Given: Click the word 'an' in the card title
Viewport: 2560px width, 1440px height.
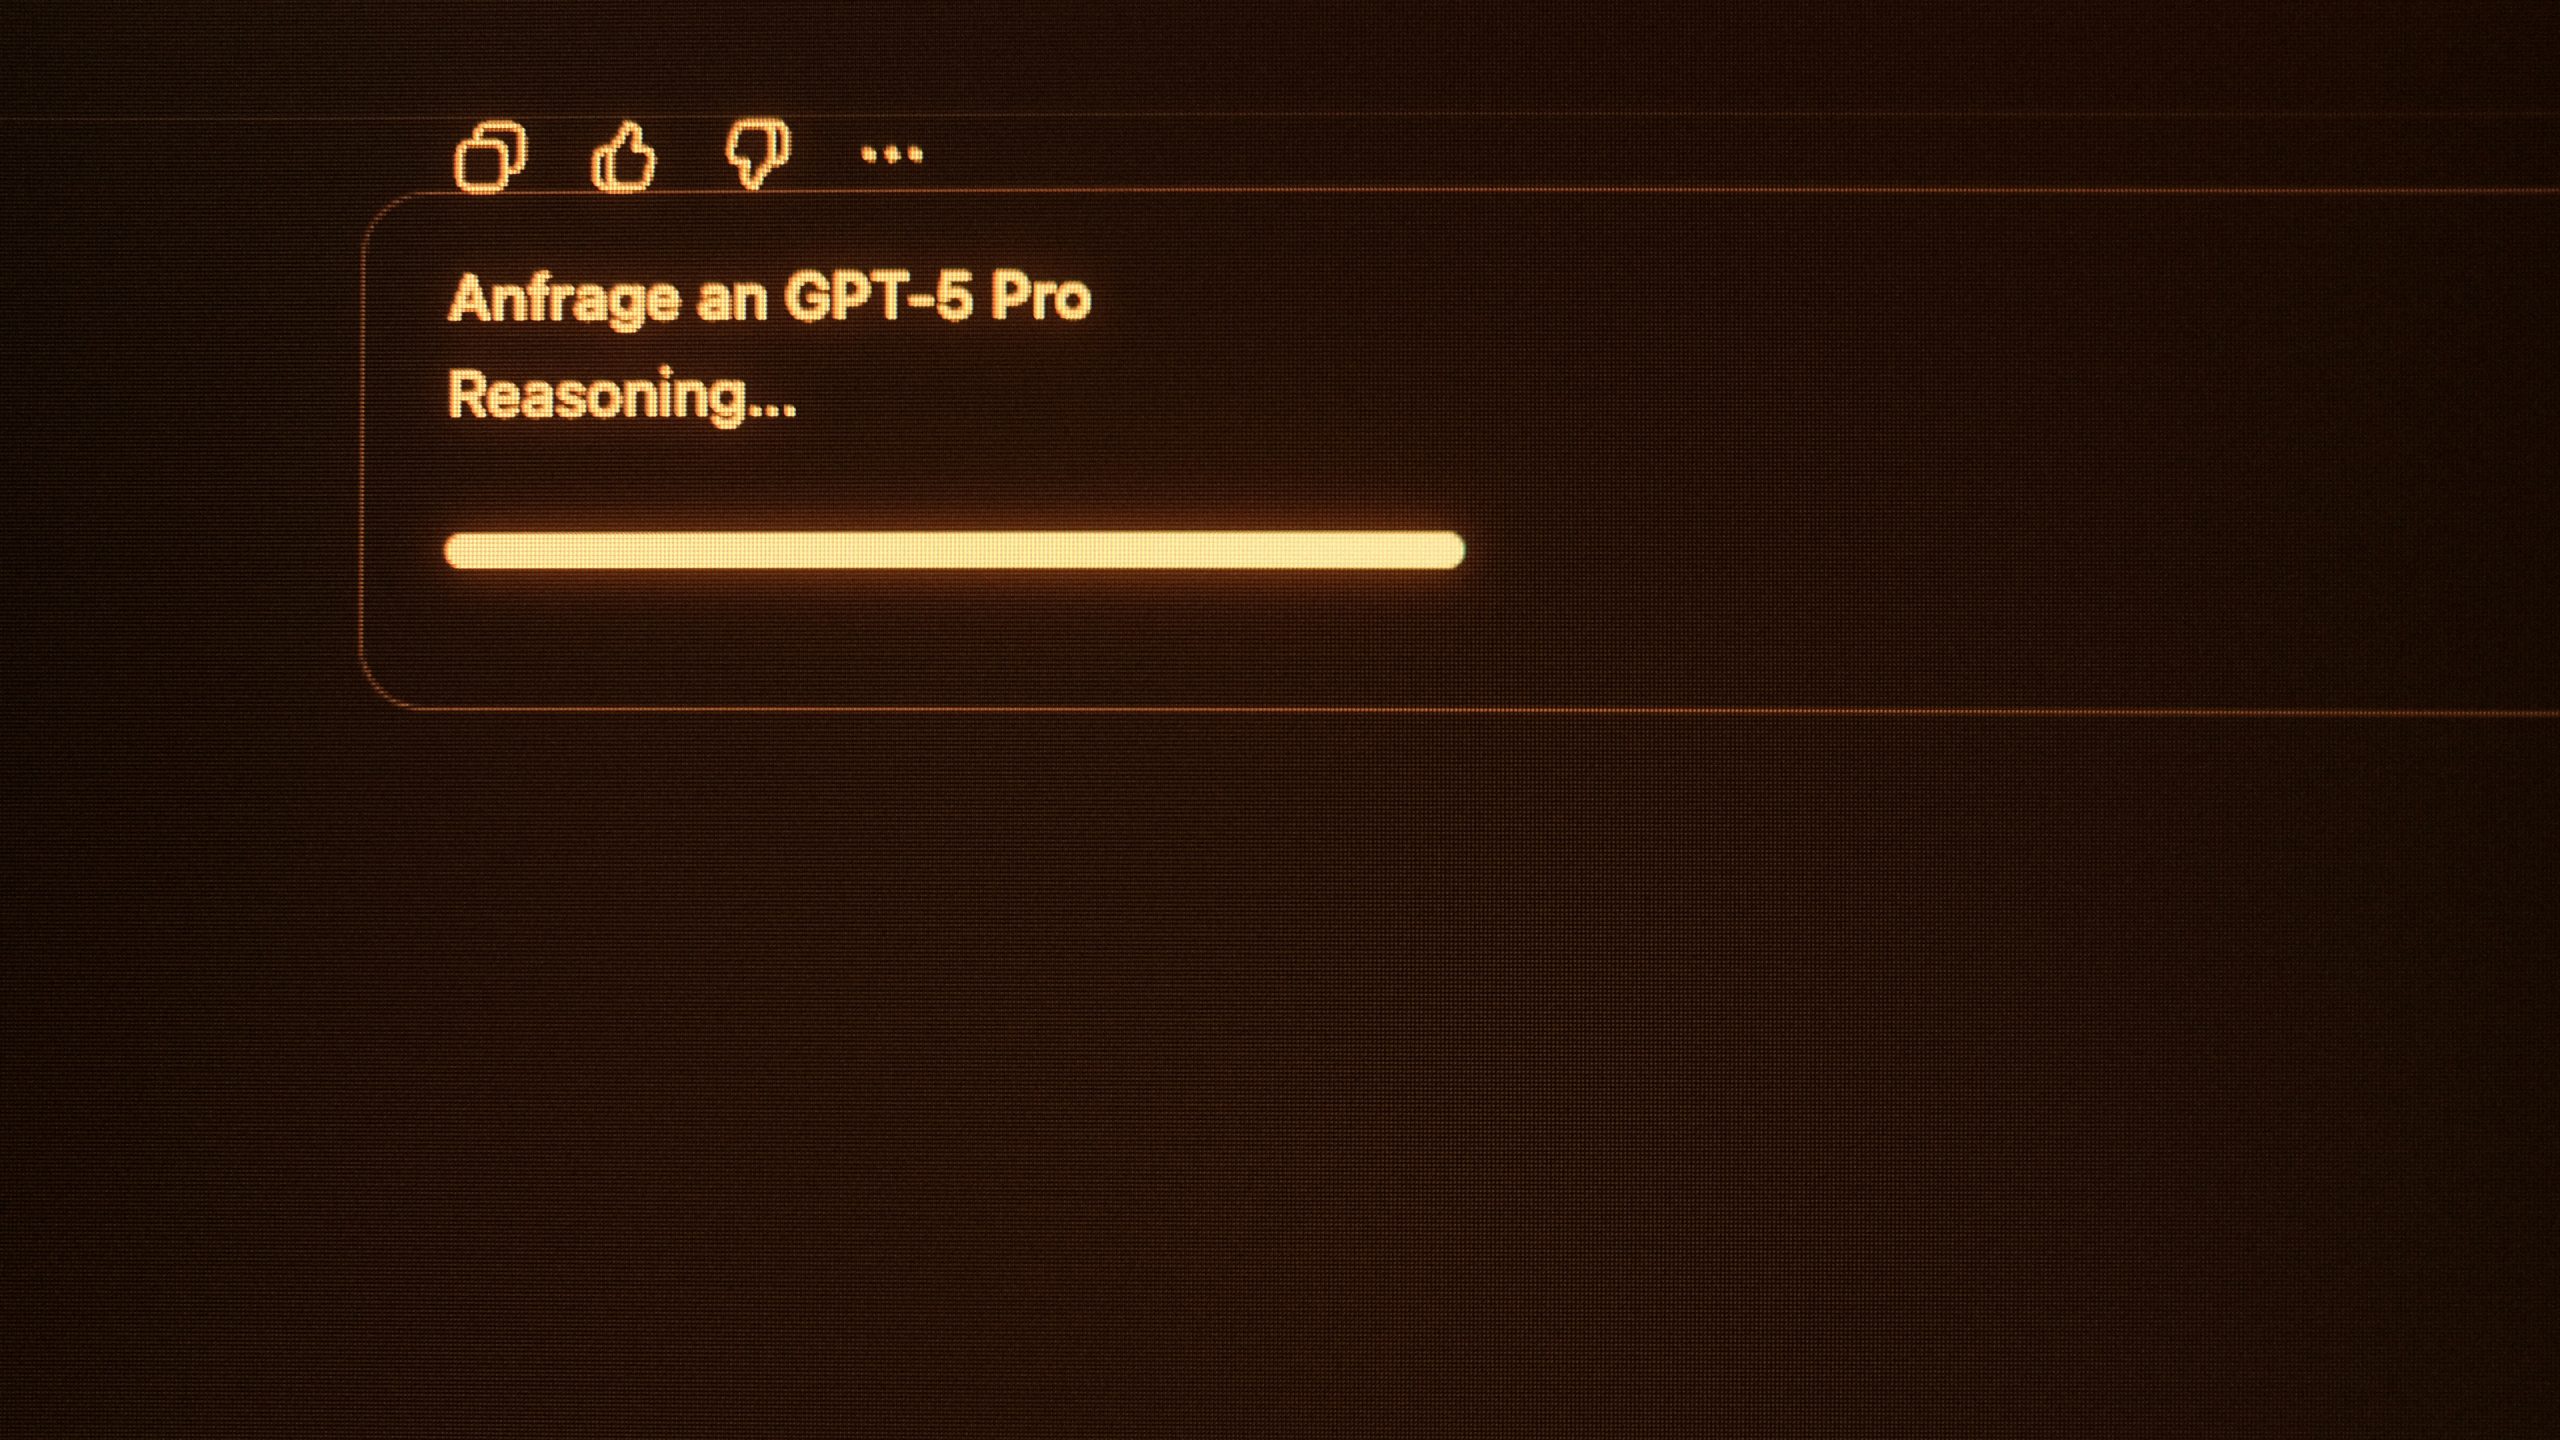Looking at the screenshot, I should coord(732,301).
